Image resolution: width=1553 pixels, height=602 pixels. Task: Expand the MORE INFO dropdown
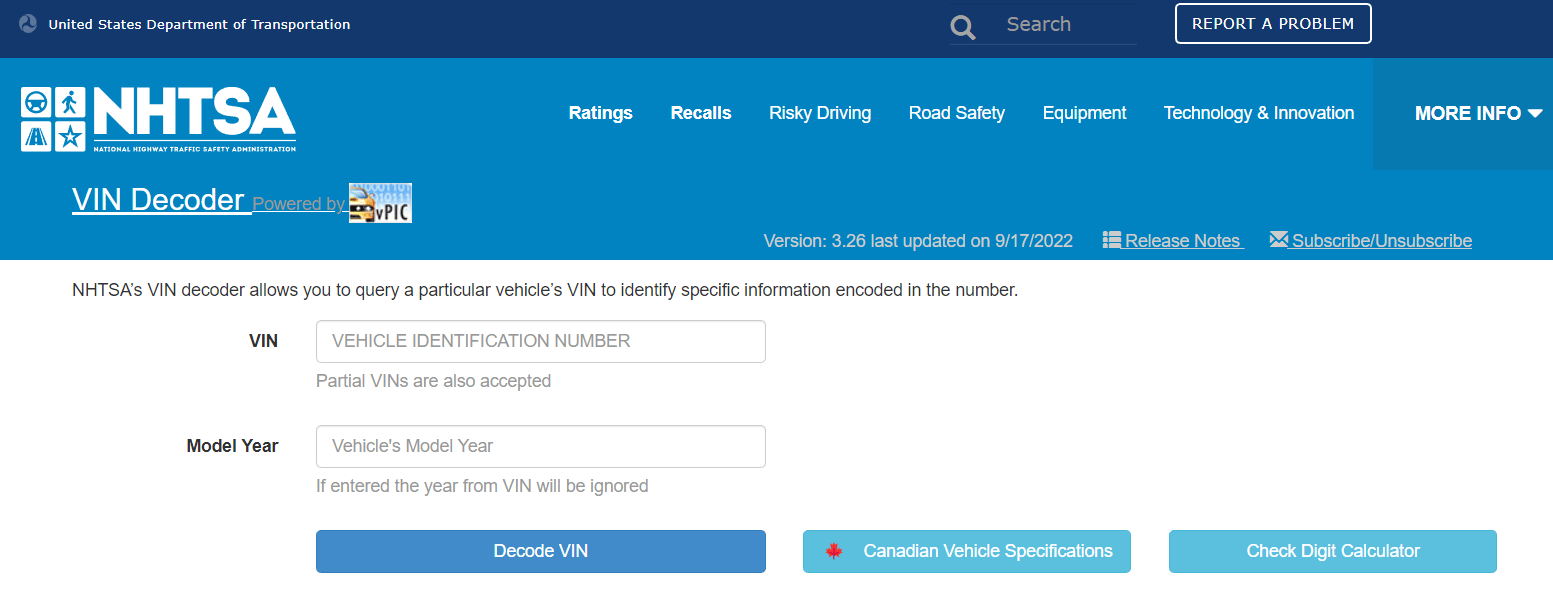tap(1468, 113)
